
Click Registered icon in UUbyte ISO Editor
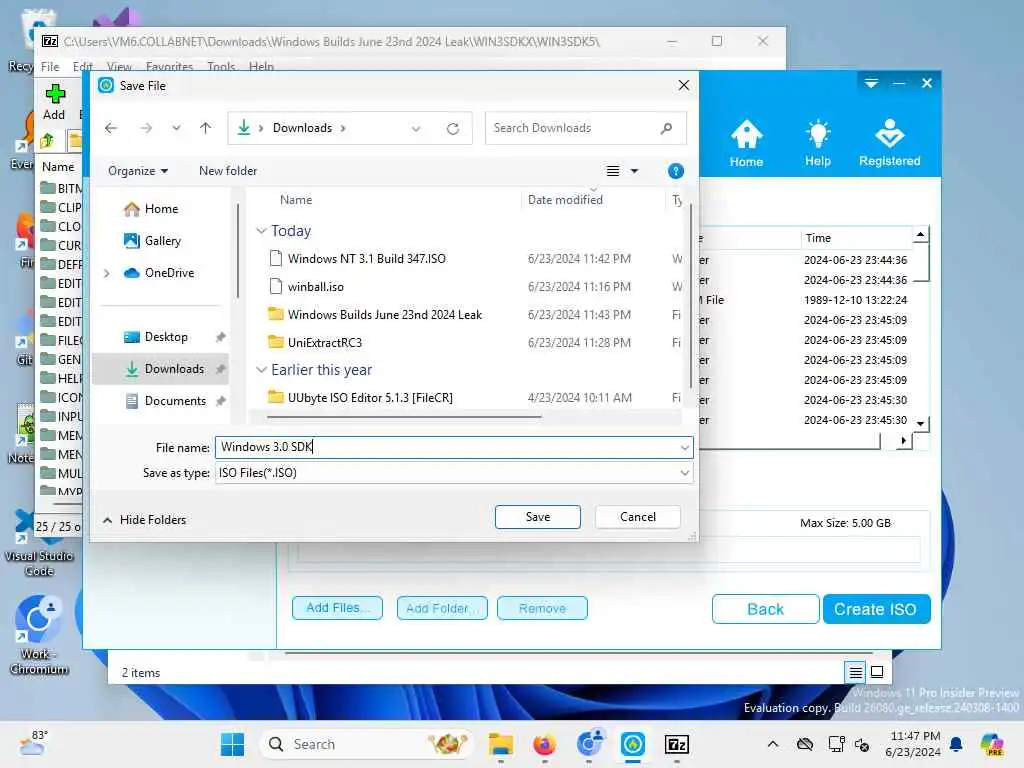(889, 143)
